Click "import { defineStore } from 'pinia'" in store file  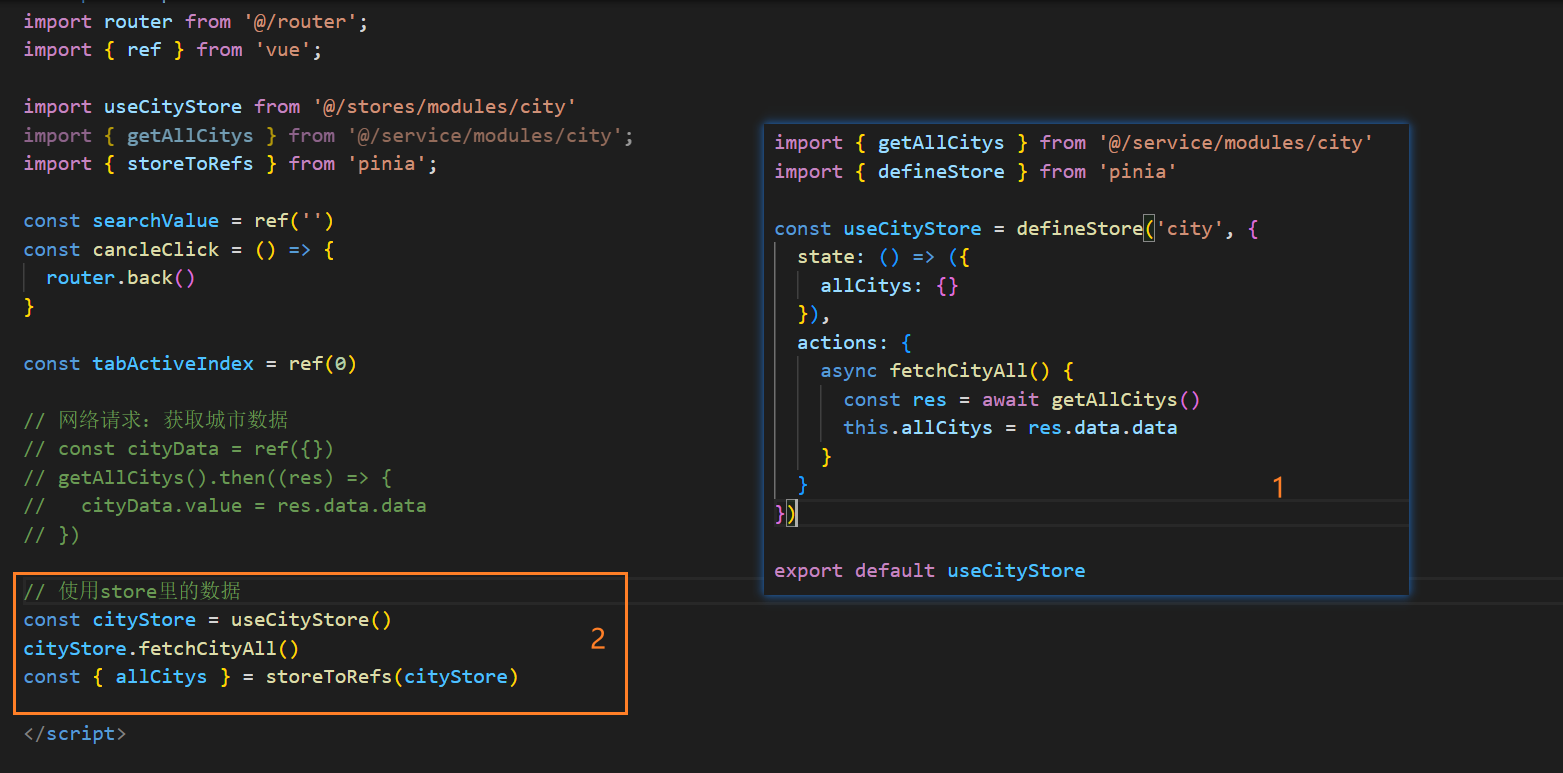tap(976, 171)
